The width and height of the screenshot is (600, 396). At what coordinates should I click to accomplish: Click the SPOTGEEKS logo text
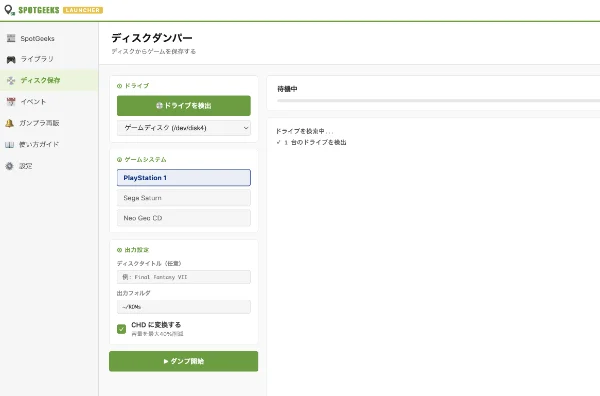(39, 10)
